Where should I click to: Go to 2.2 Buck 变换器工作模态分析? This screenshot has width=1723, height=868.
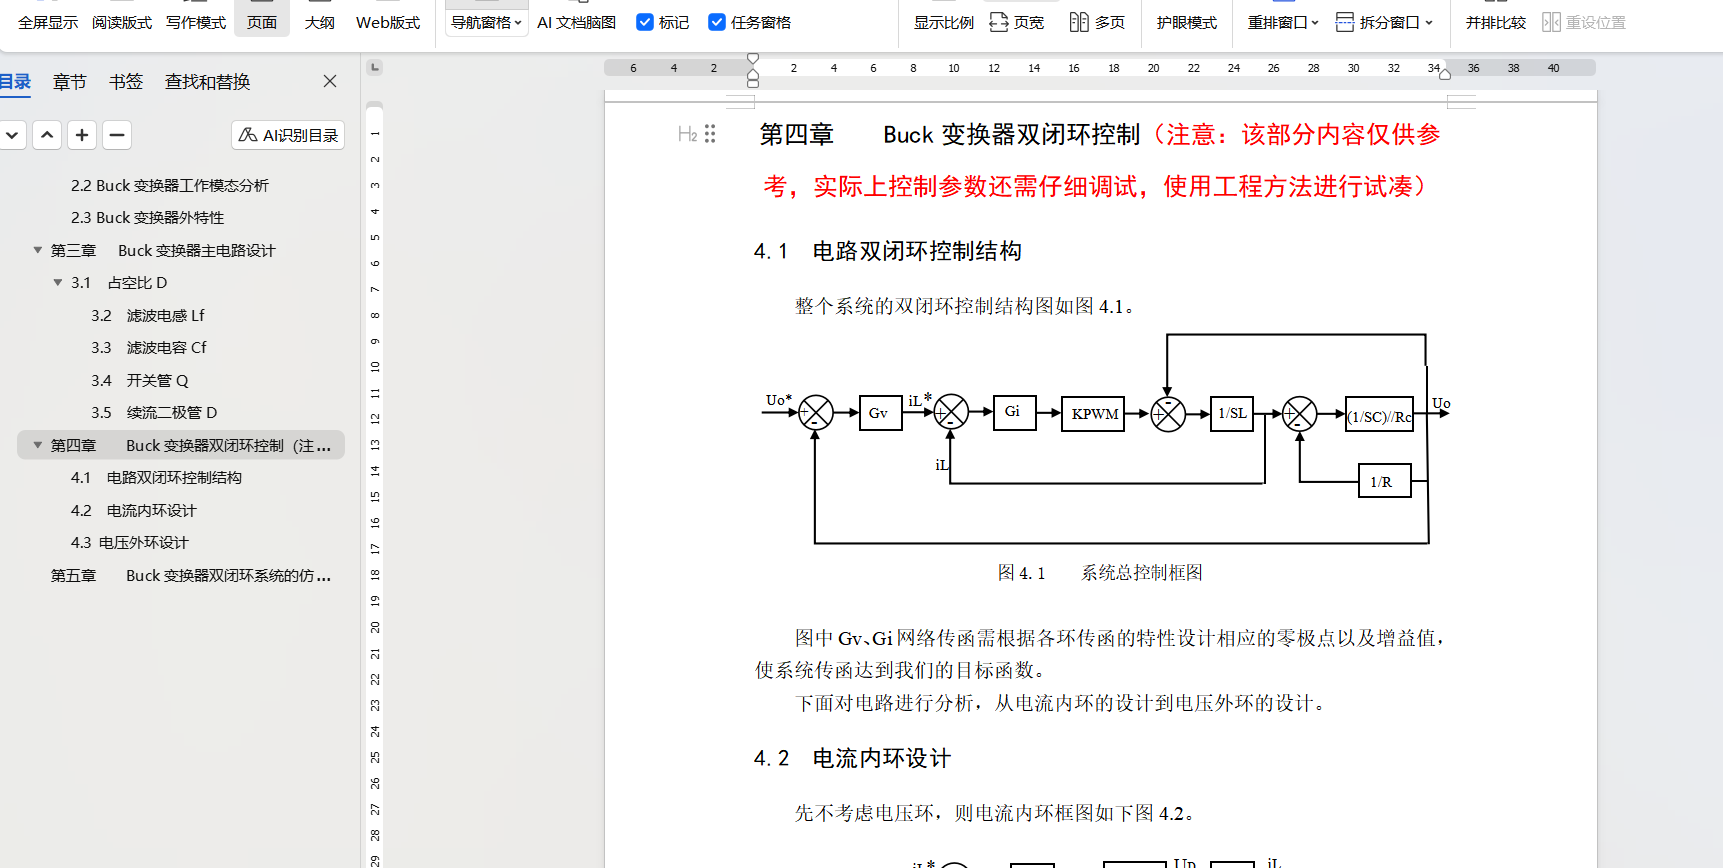(x=170, y=185)
